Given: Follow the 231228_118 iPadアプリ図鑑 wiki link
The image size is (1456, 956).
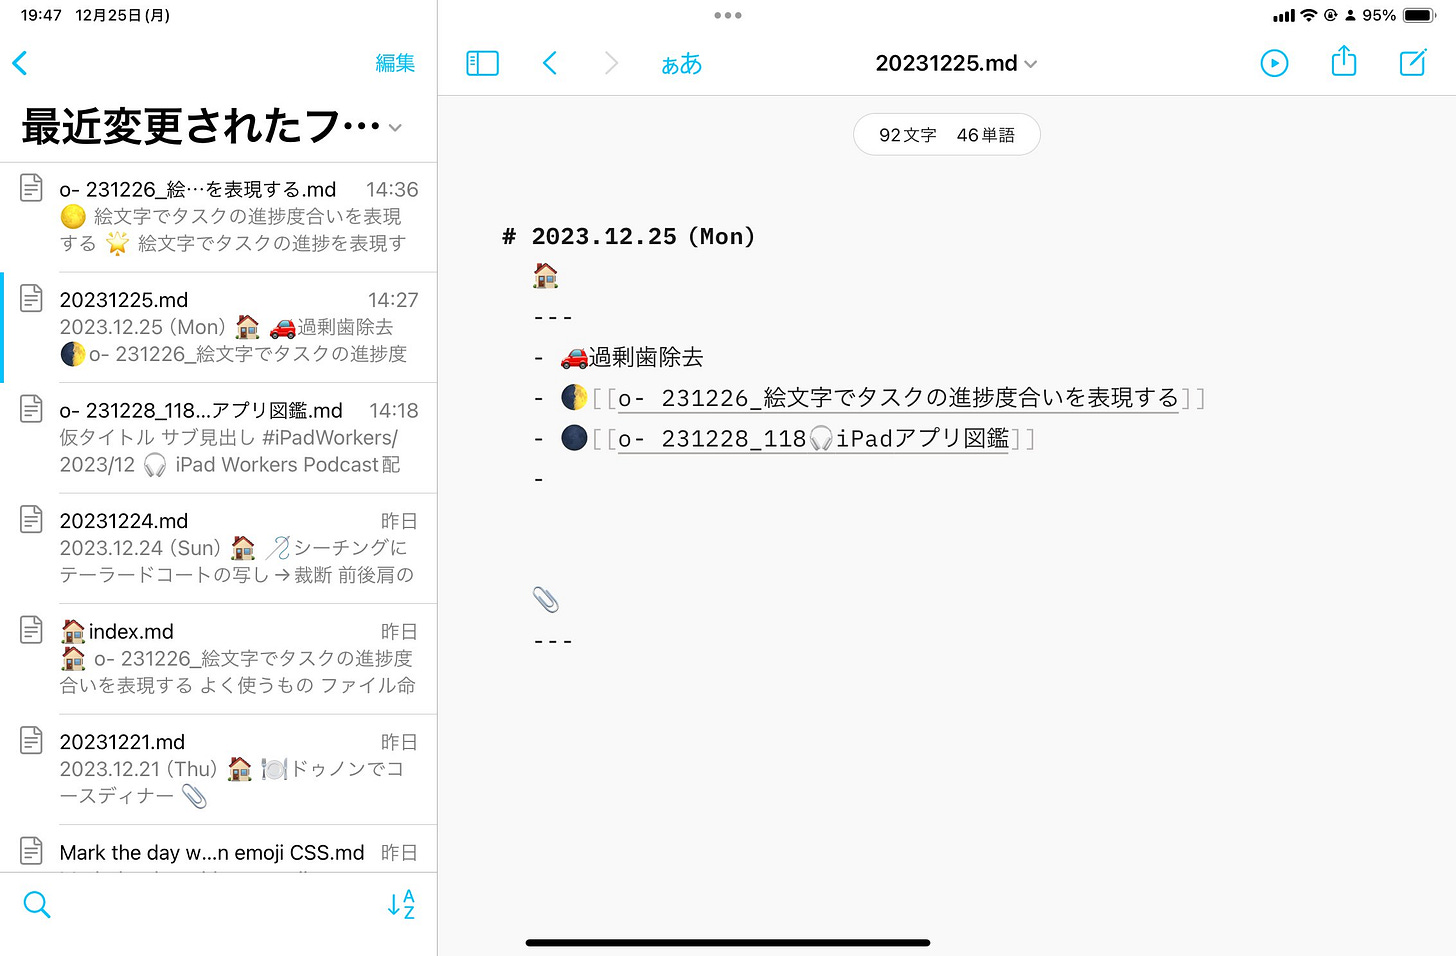Looking at the screenshot, I should click(x=813, y=439).
